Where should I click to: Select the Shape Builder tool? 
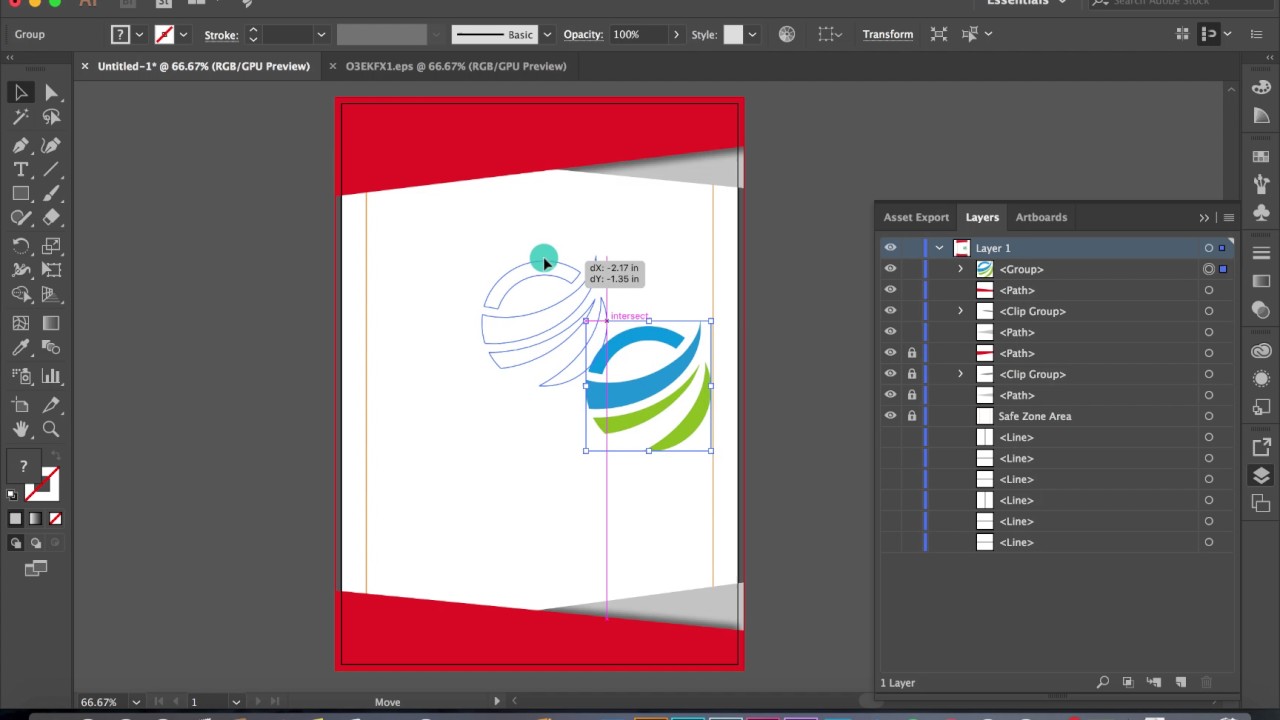[21, 294]
